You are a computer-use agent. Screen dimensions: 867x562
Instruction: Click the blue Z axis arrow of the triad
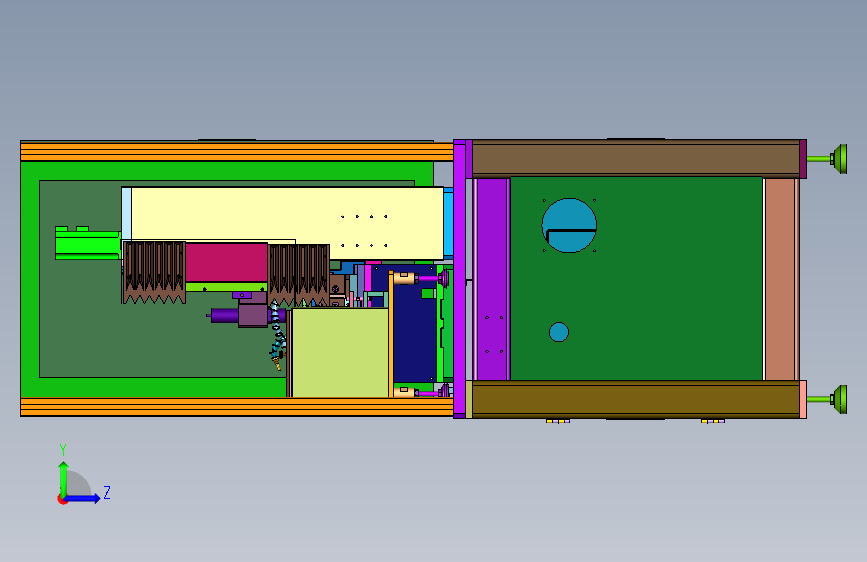tap(83, 498)
